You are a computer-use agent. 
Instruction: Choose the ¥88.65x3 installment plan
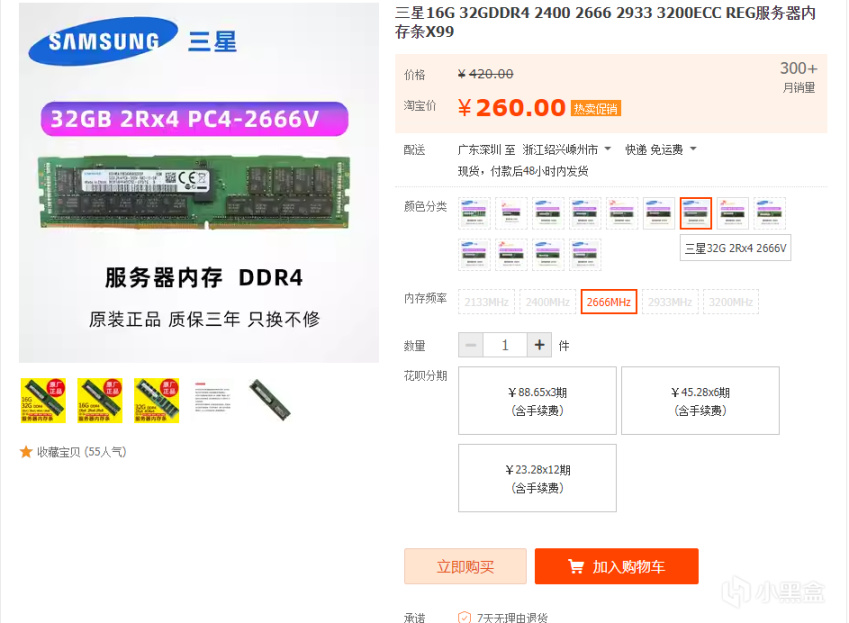(x=537, y=401)
